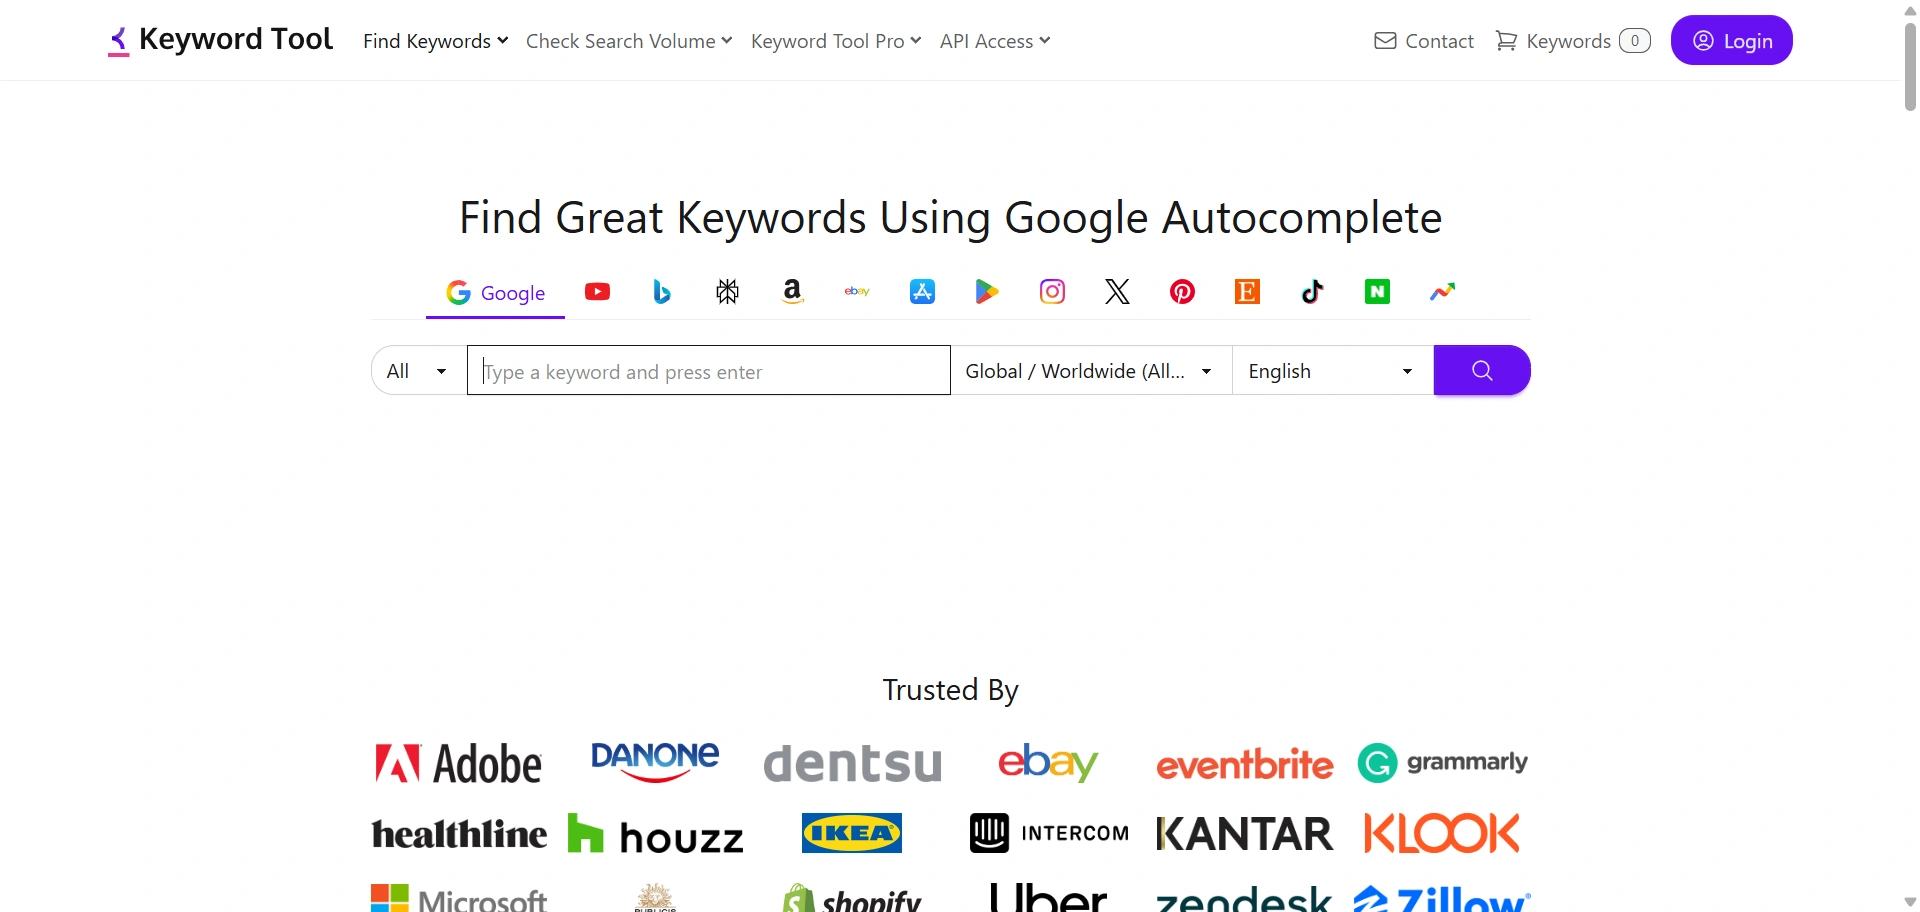Click the Keyword Tool logo

(220, 40)
